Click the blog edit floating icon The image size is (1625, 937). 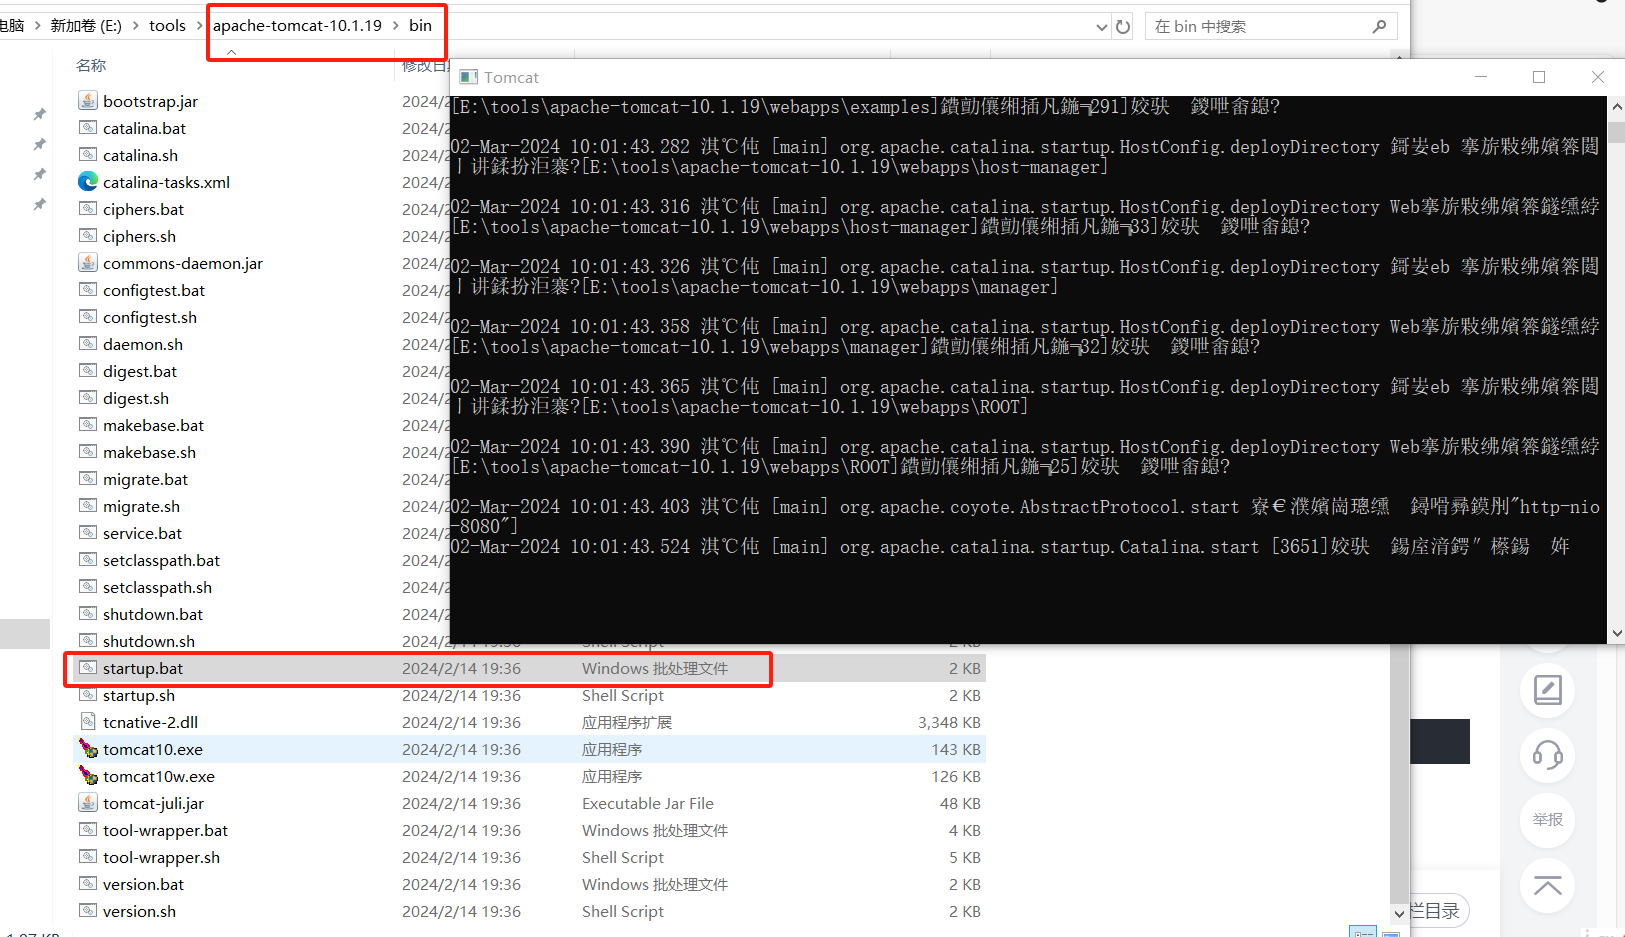pyautogui.click(x=1547, y=690)
